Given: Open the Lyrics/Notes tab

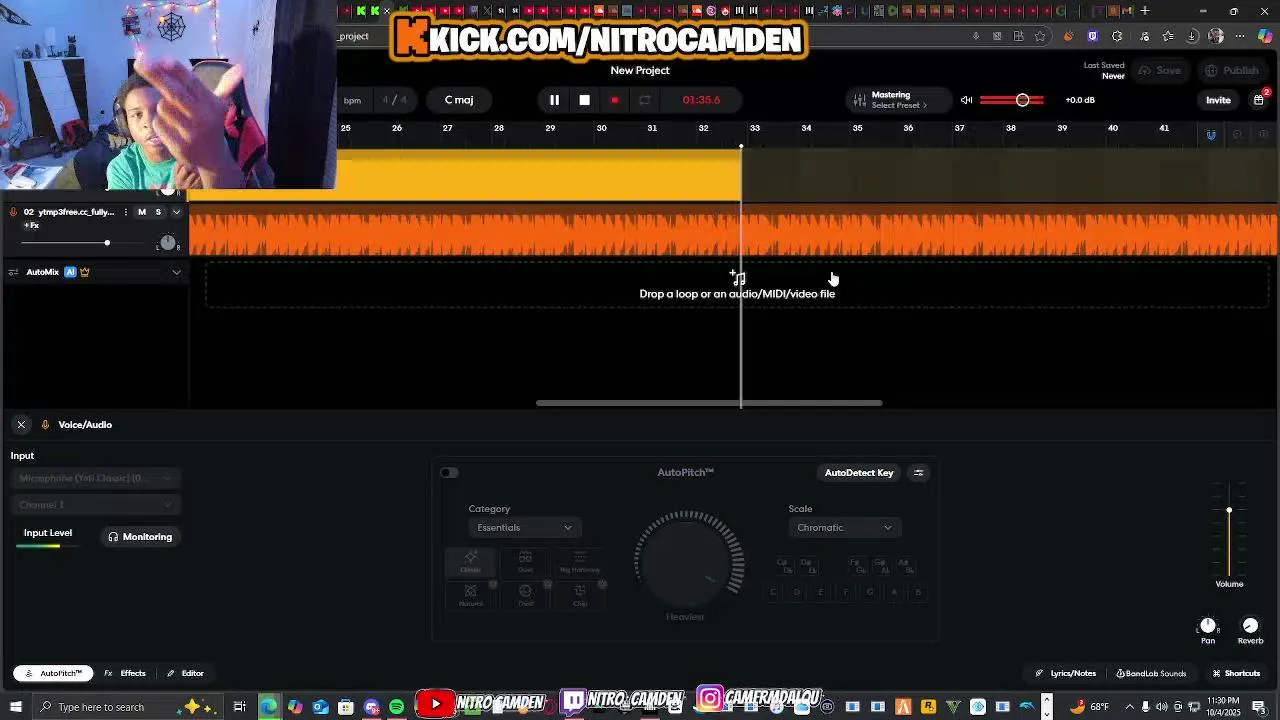Looking at the screenshot, I should [1066, 674].
